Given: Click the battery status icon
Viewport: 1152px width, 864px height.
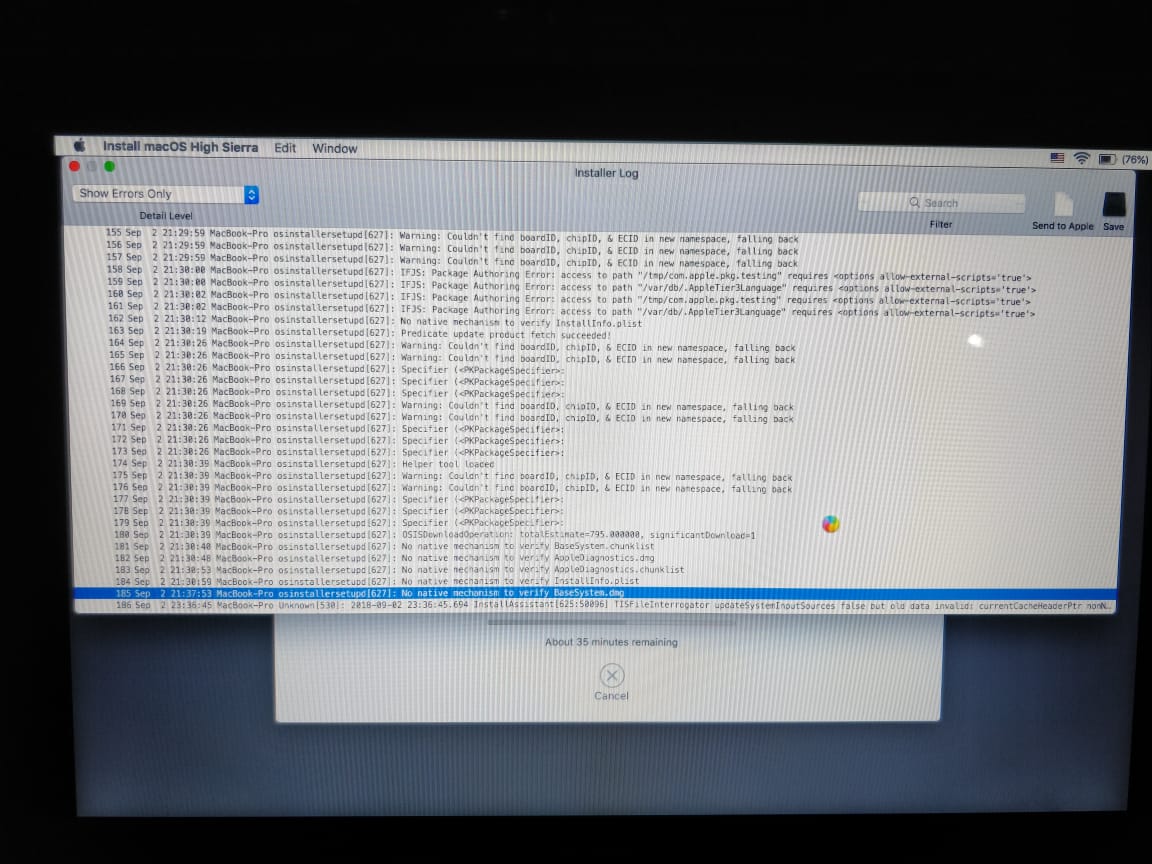Looking at the screenshot, I should [x=1106, y=159].
